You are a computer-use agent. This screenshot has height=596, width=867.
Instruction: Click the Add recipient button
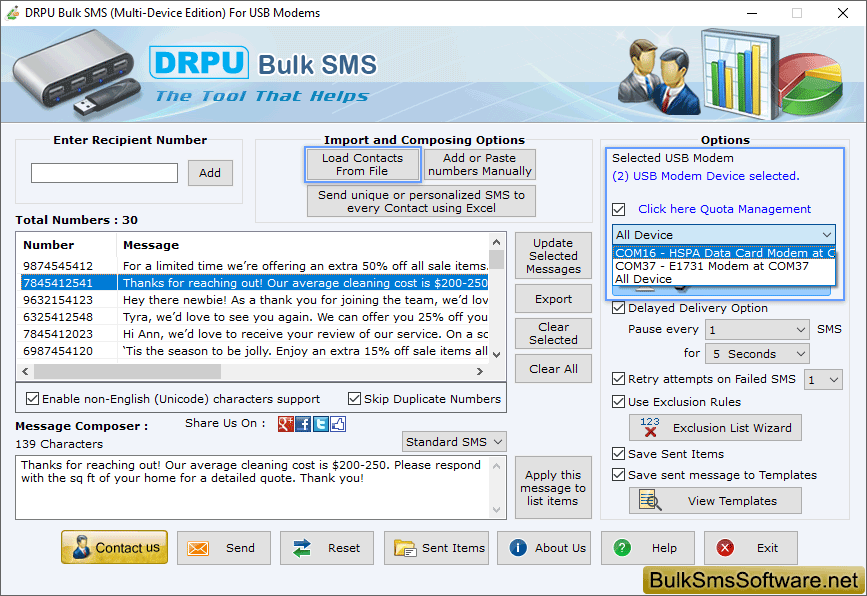[x=210, y=173]
